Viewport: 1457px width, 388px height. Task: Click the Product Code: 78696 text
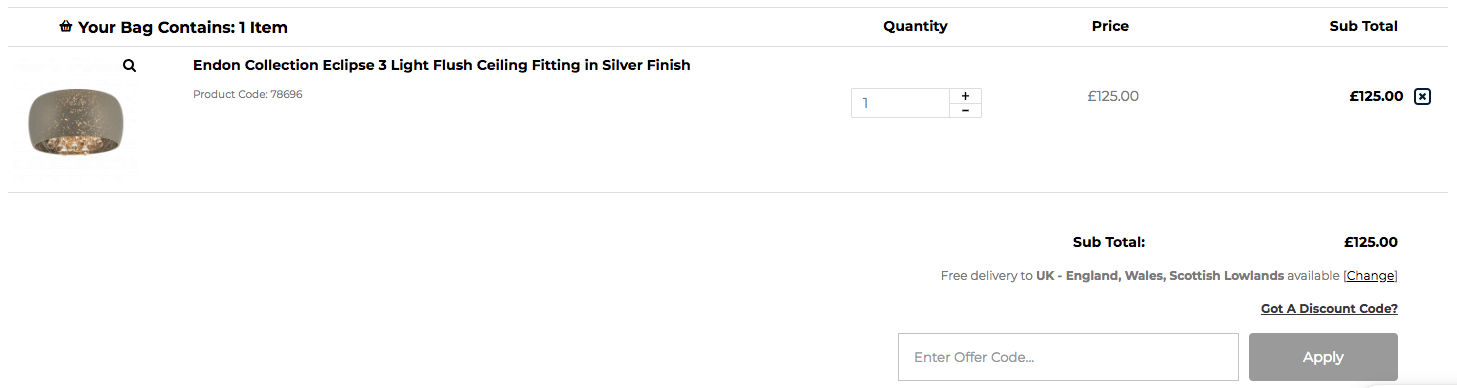click(x=248, y=94)
